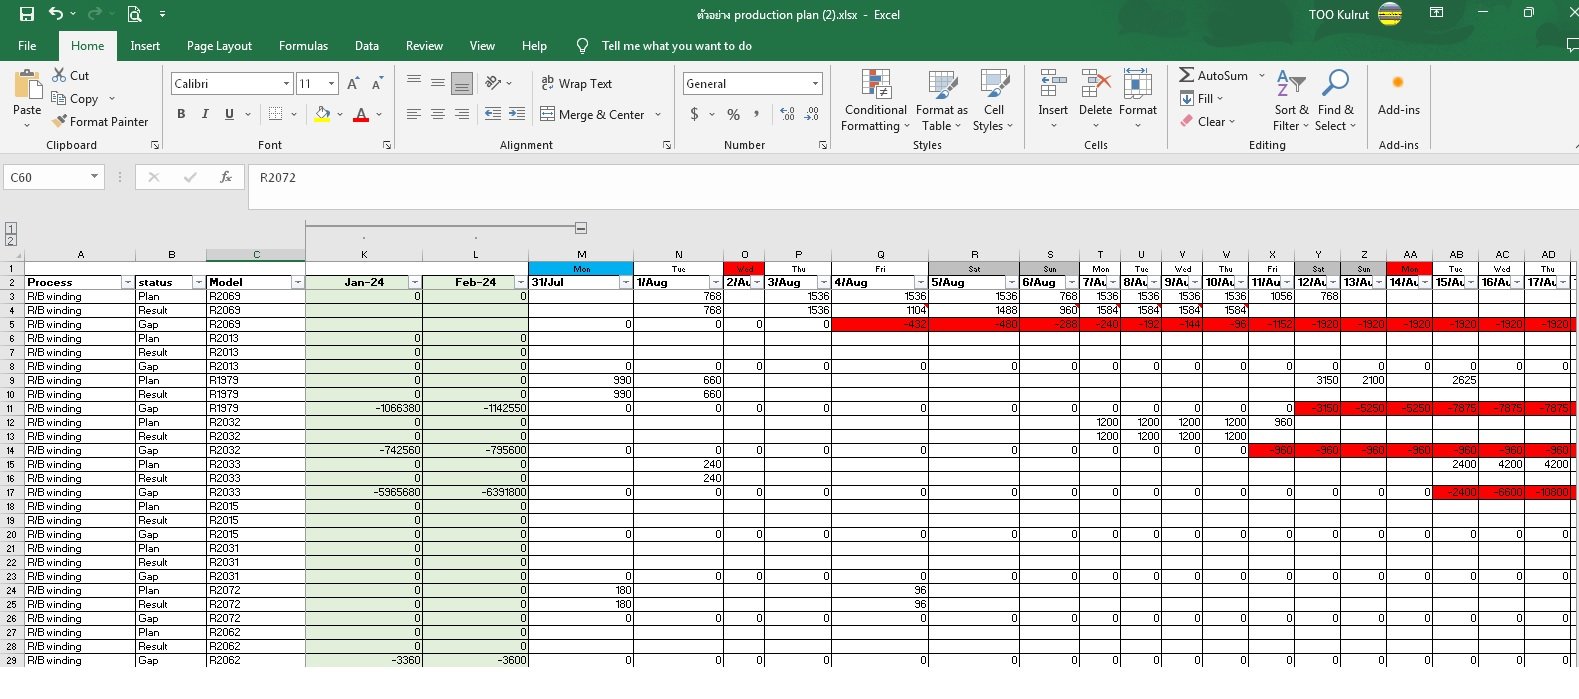Image resolution: width=1579 pixels, height=699 pixels.
Task: Open the Process column filter dropdown
Action: tap(127, 283)
